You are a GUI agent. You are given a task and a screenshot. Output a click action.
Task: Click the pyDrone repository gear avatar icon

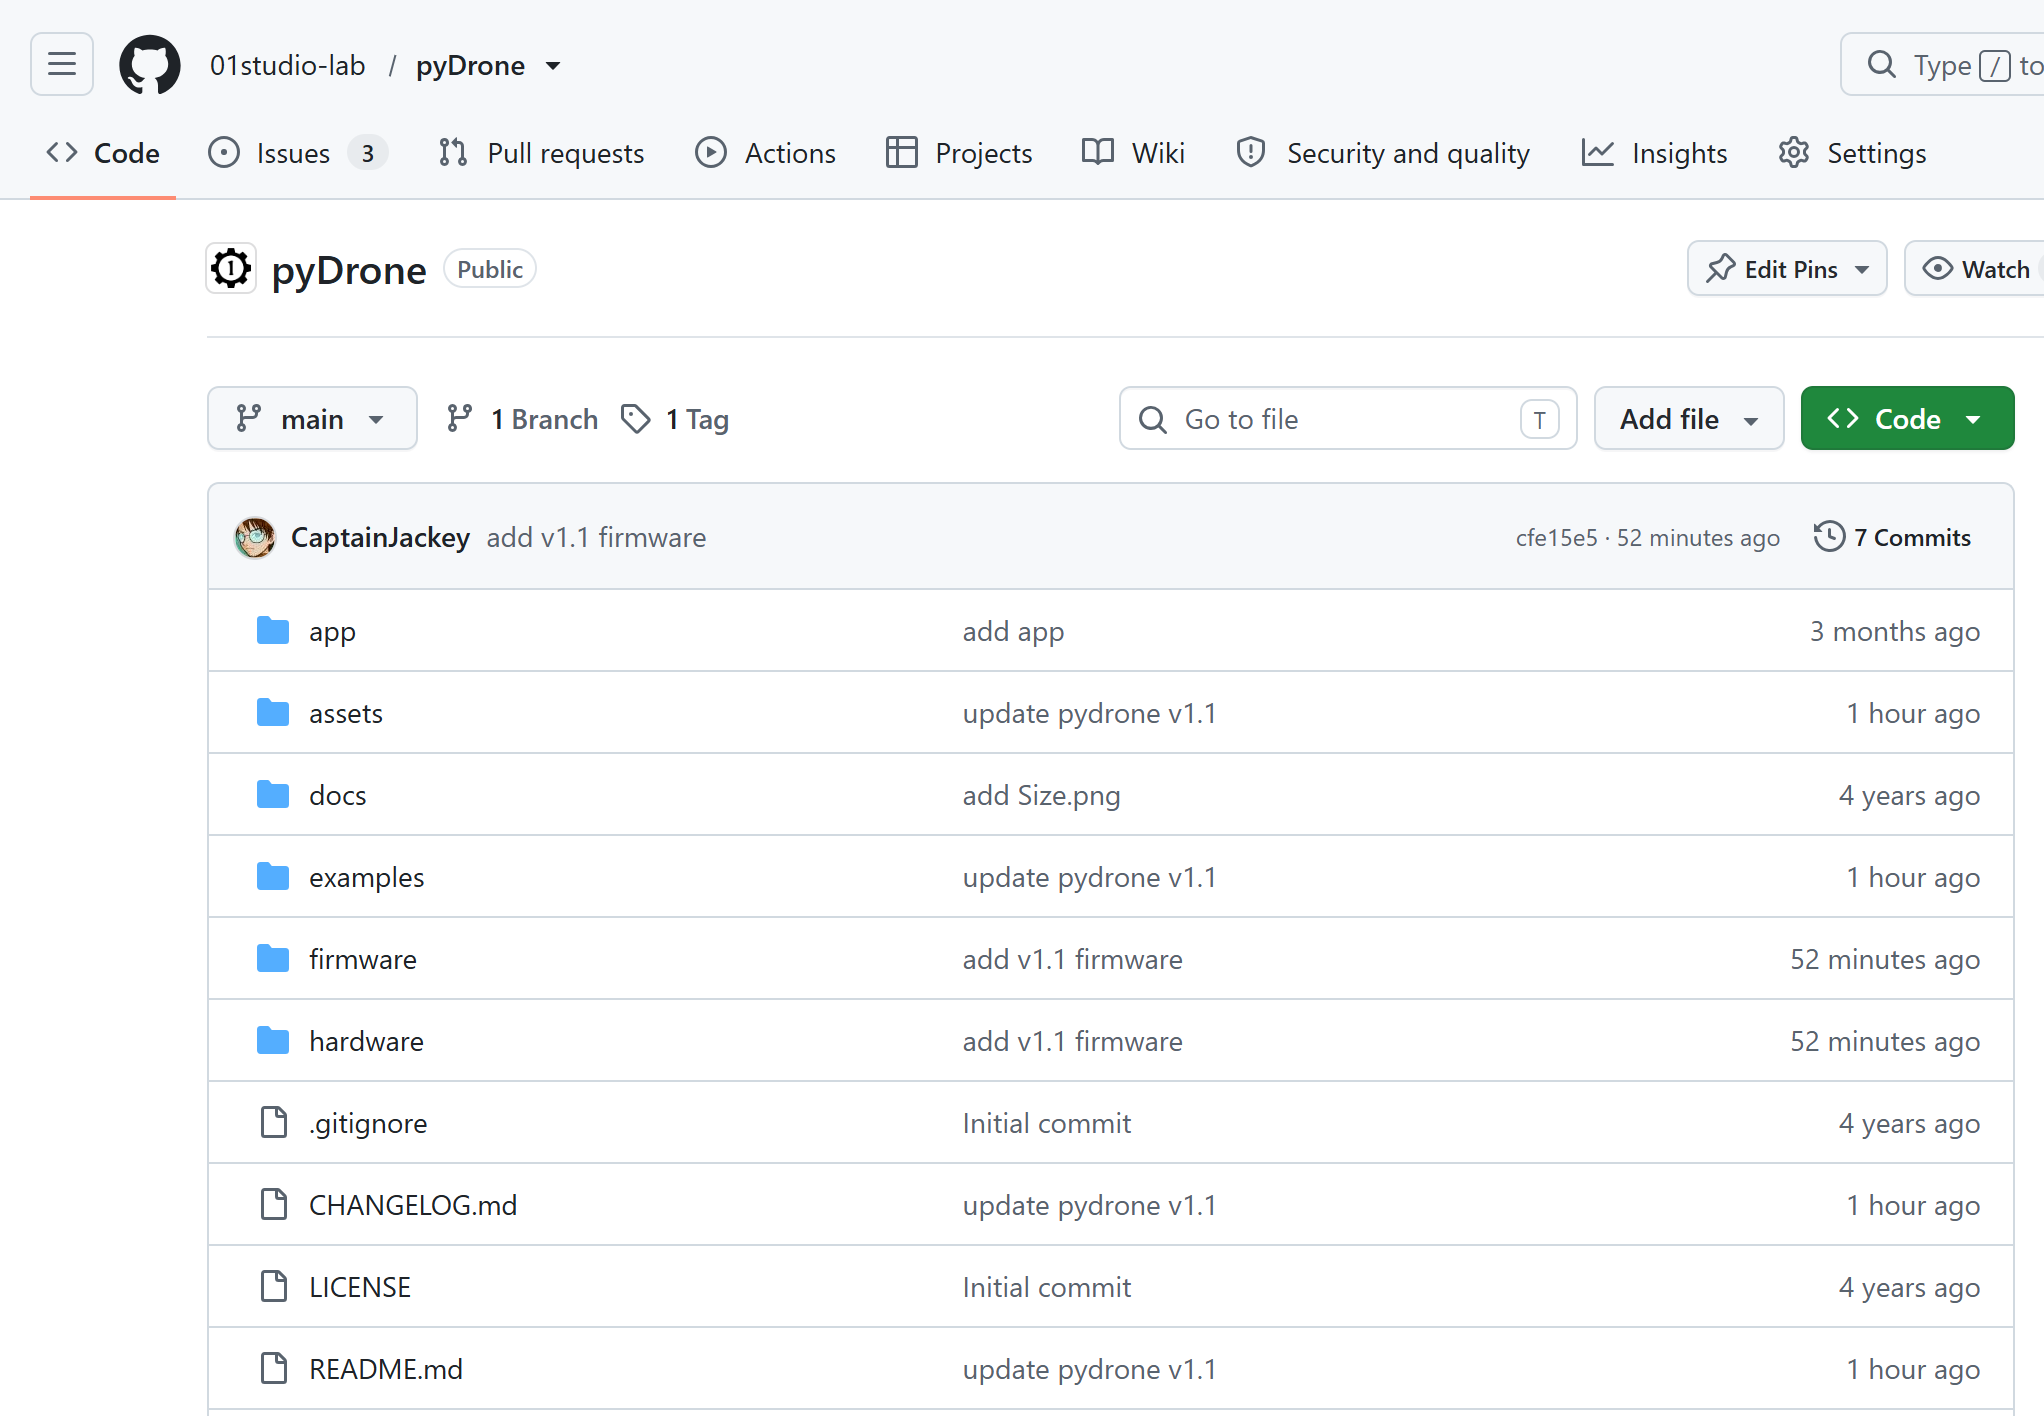pos(231,269)
